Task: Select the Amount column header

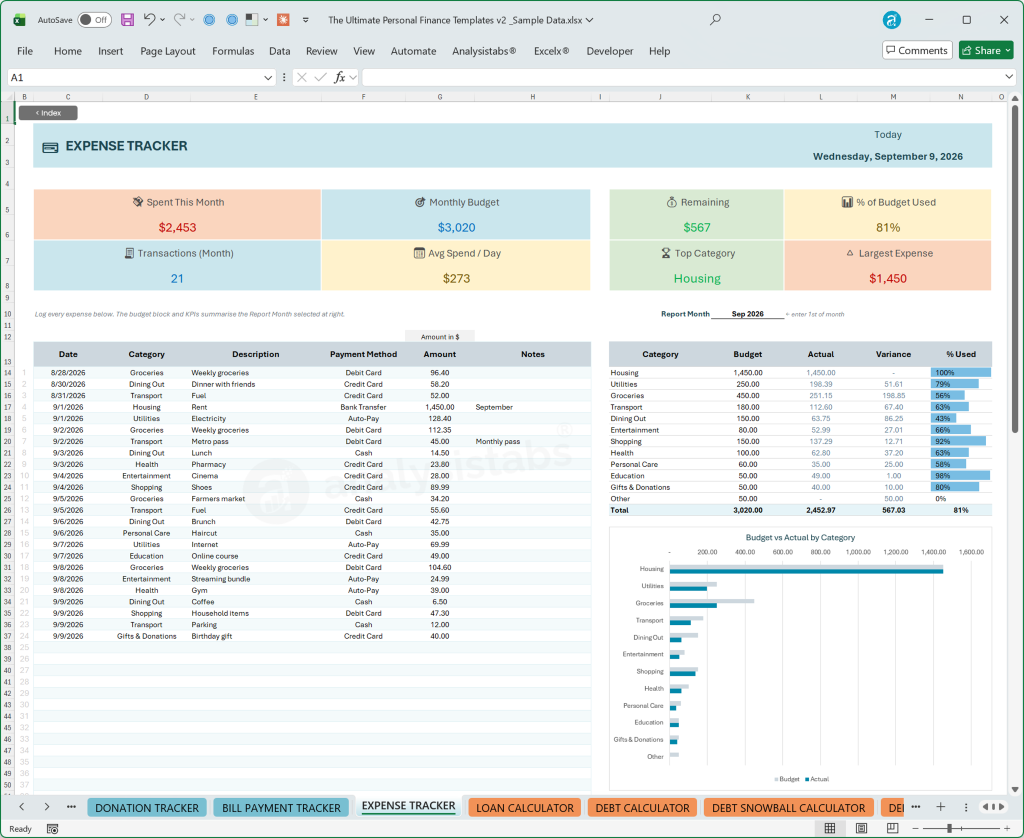Action: pos(440,354)
